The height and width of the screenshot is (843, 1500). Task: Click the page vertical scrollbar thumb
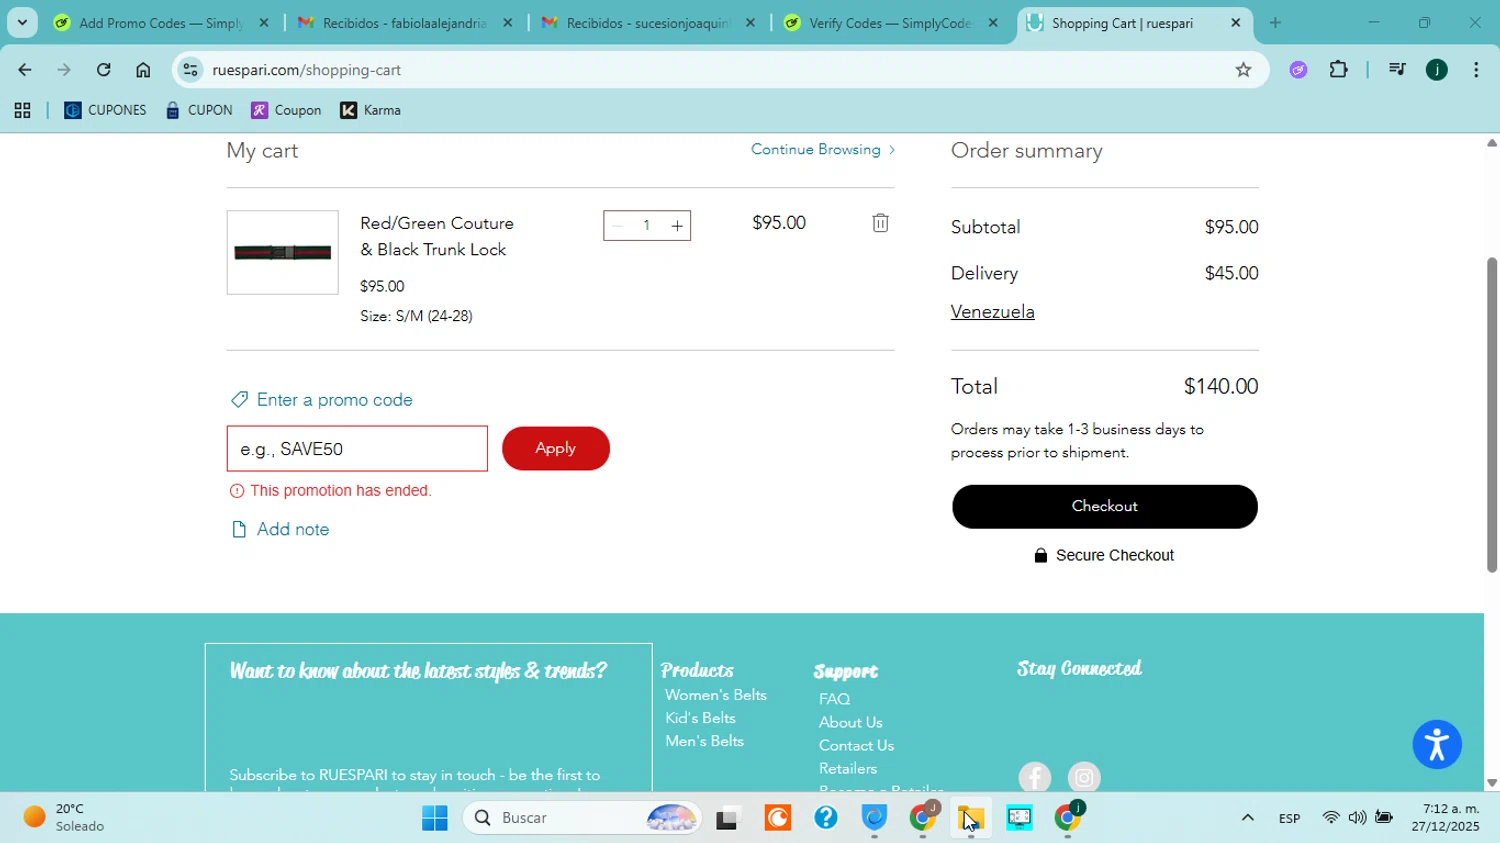[1491, 415]
